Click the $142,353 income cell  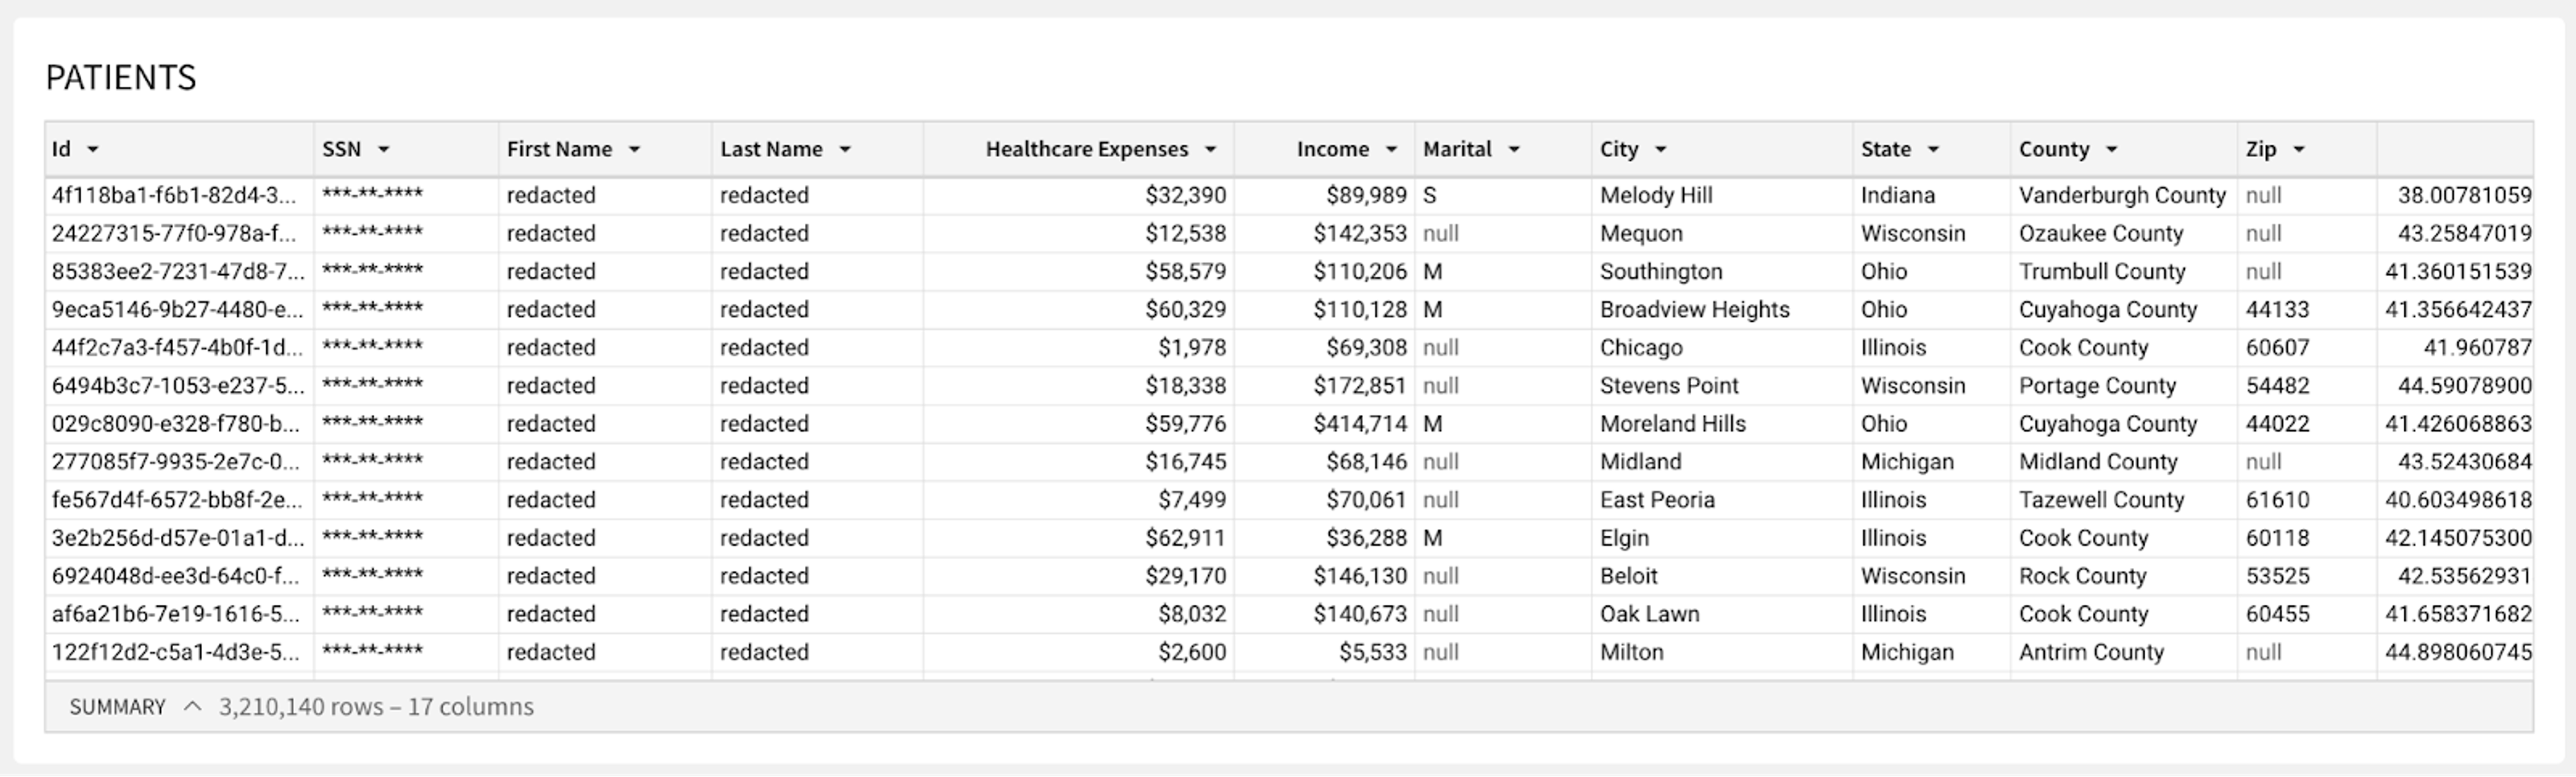tap(1325, 234)
